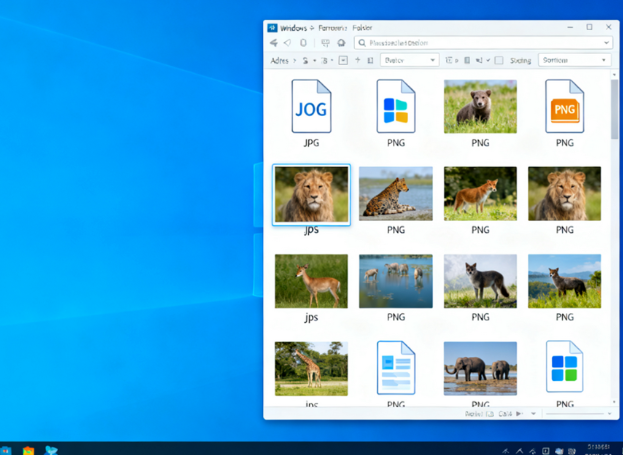Click the Sloting label in toolbar
Screen dimensions: 623x455
pyautogui.click(x=520, y=61)
